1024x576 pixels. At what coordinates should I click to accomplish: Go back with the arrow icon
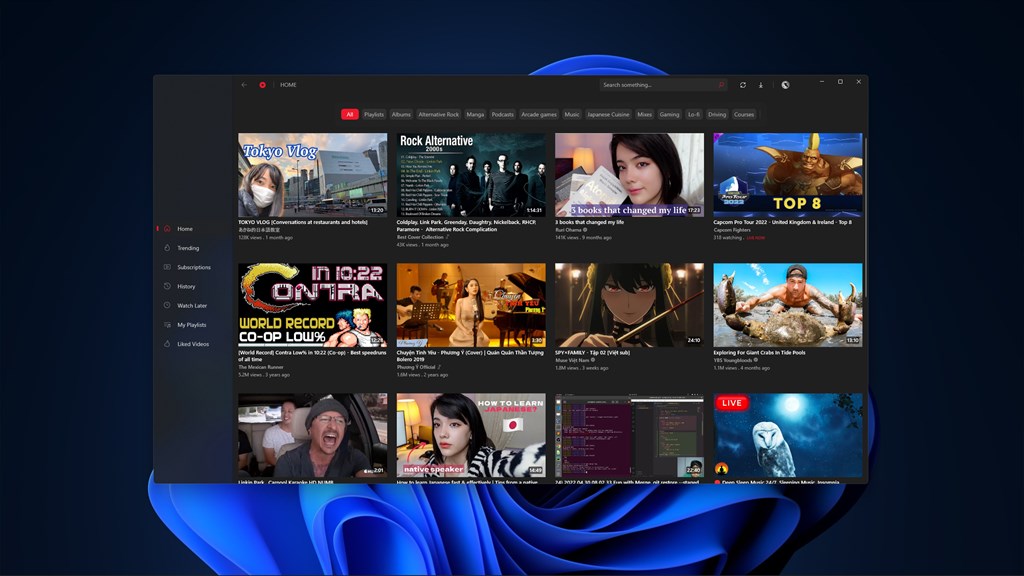click(x=244, y=85)
